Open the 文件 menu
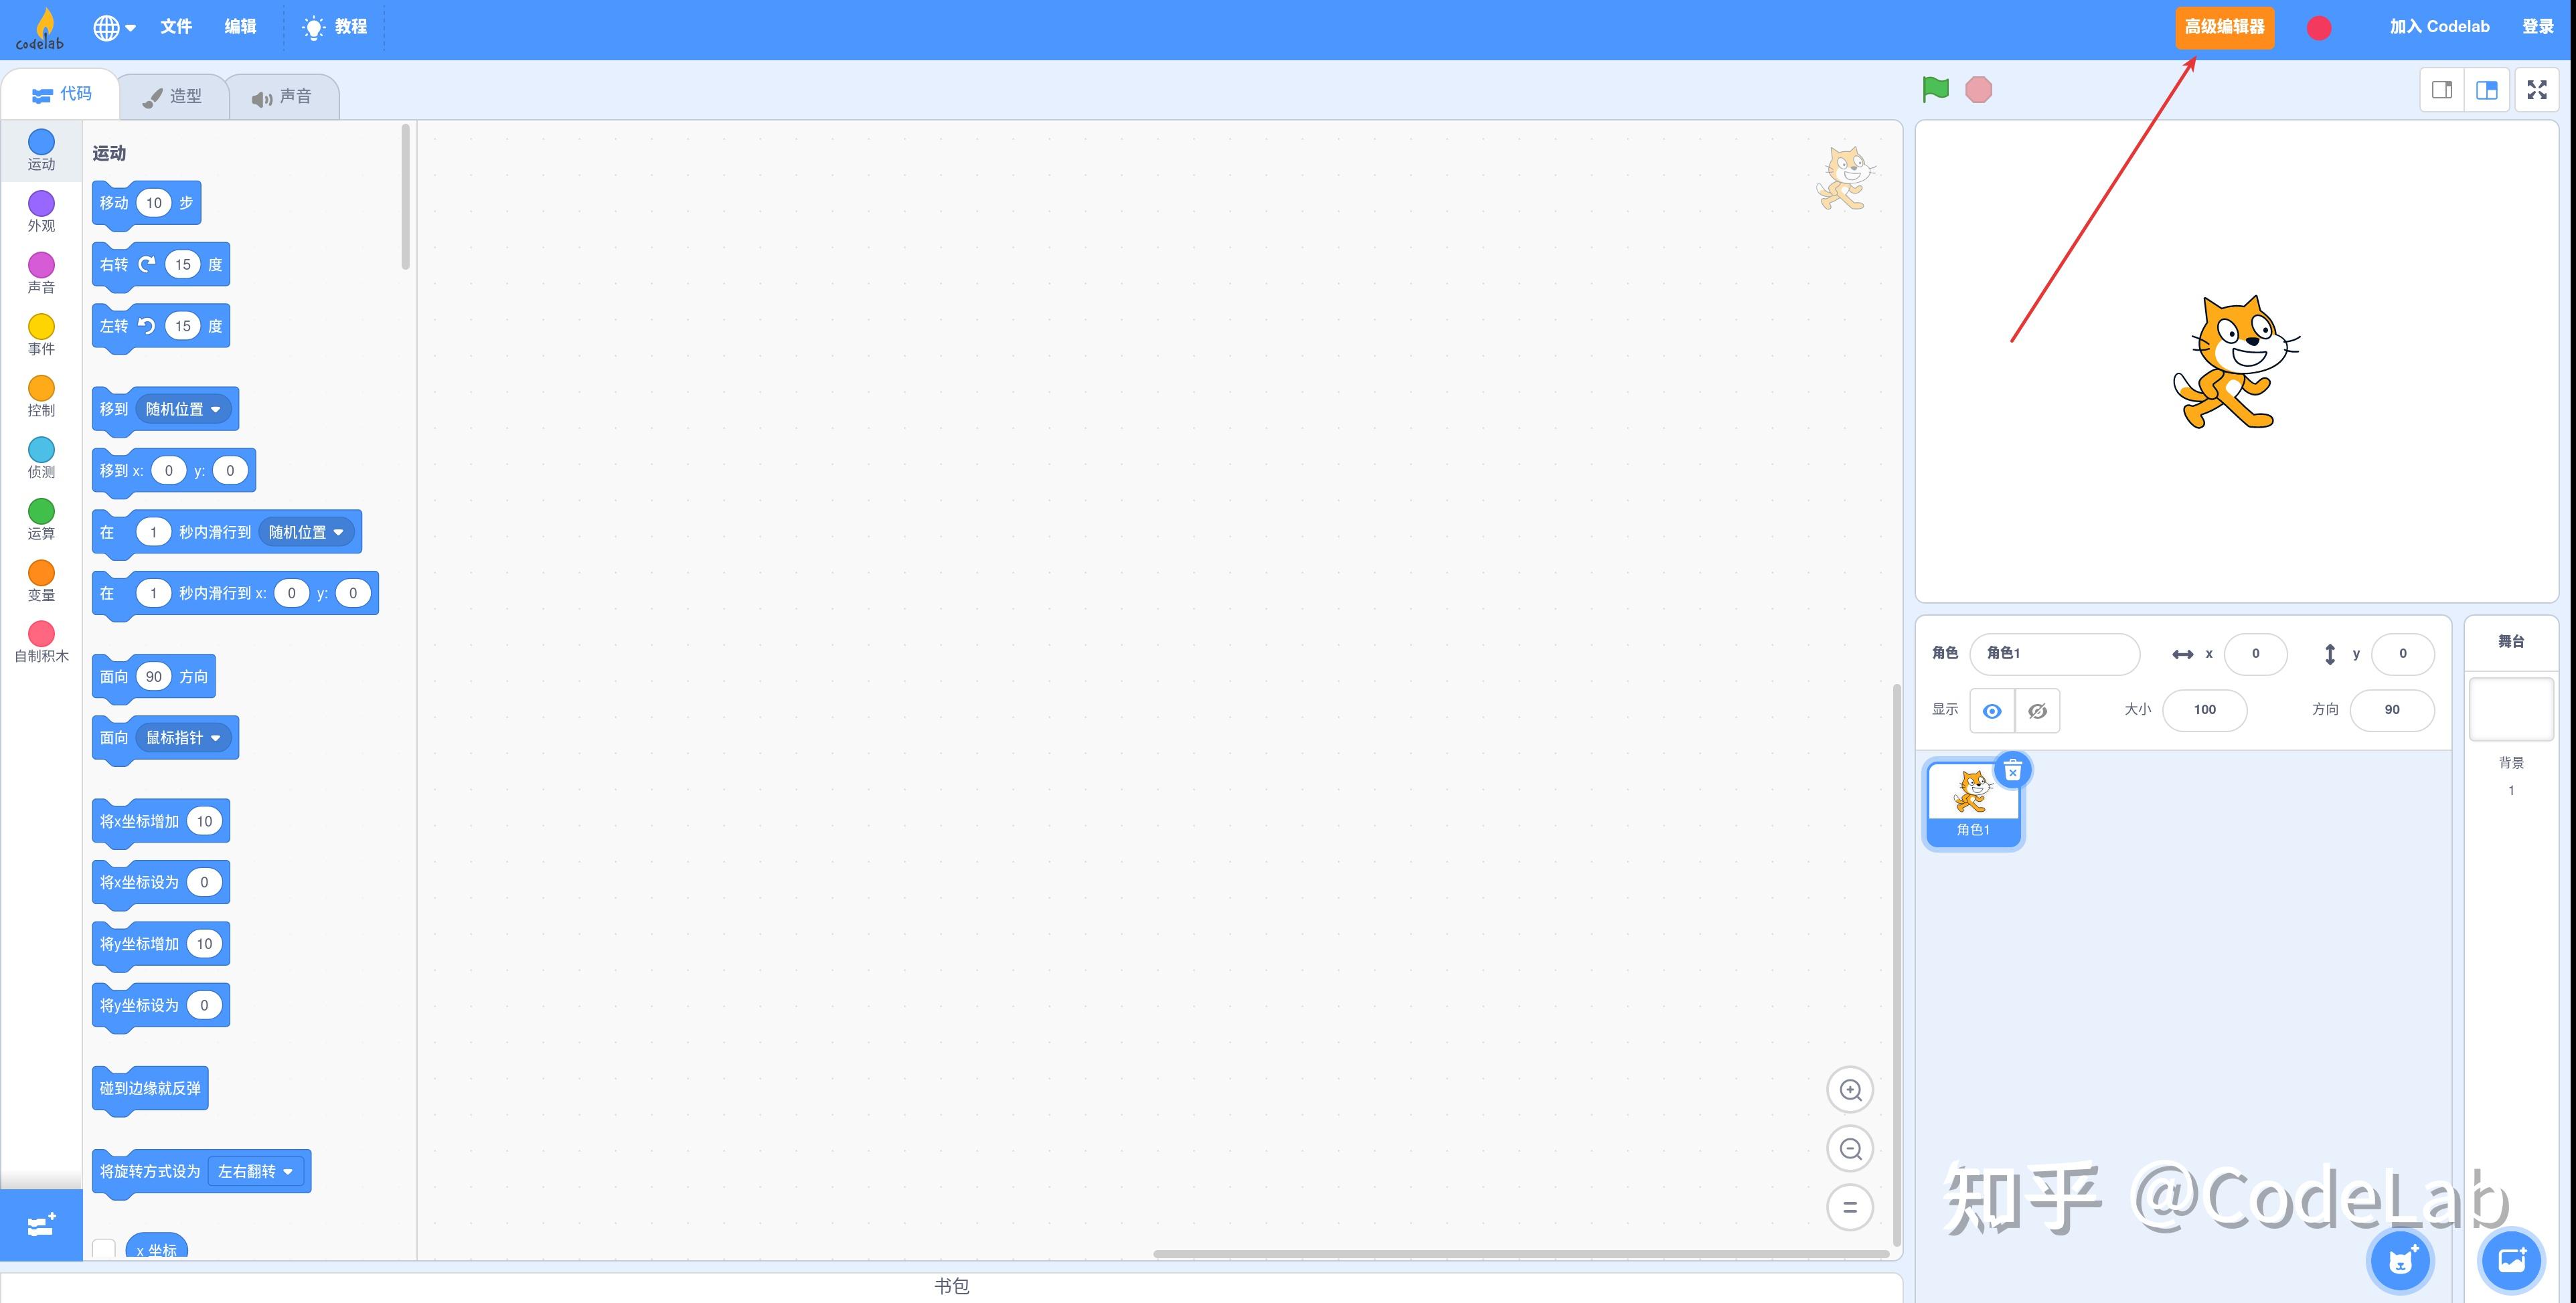The image size is (2576, 1303). [x=176, y=27]
